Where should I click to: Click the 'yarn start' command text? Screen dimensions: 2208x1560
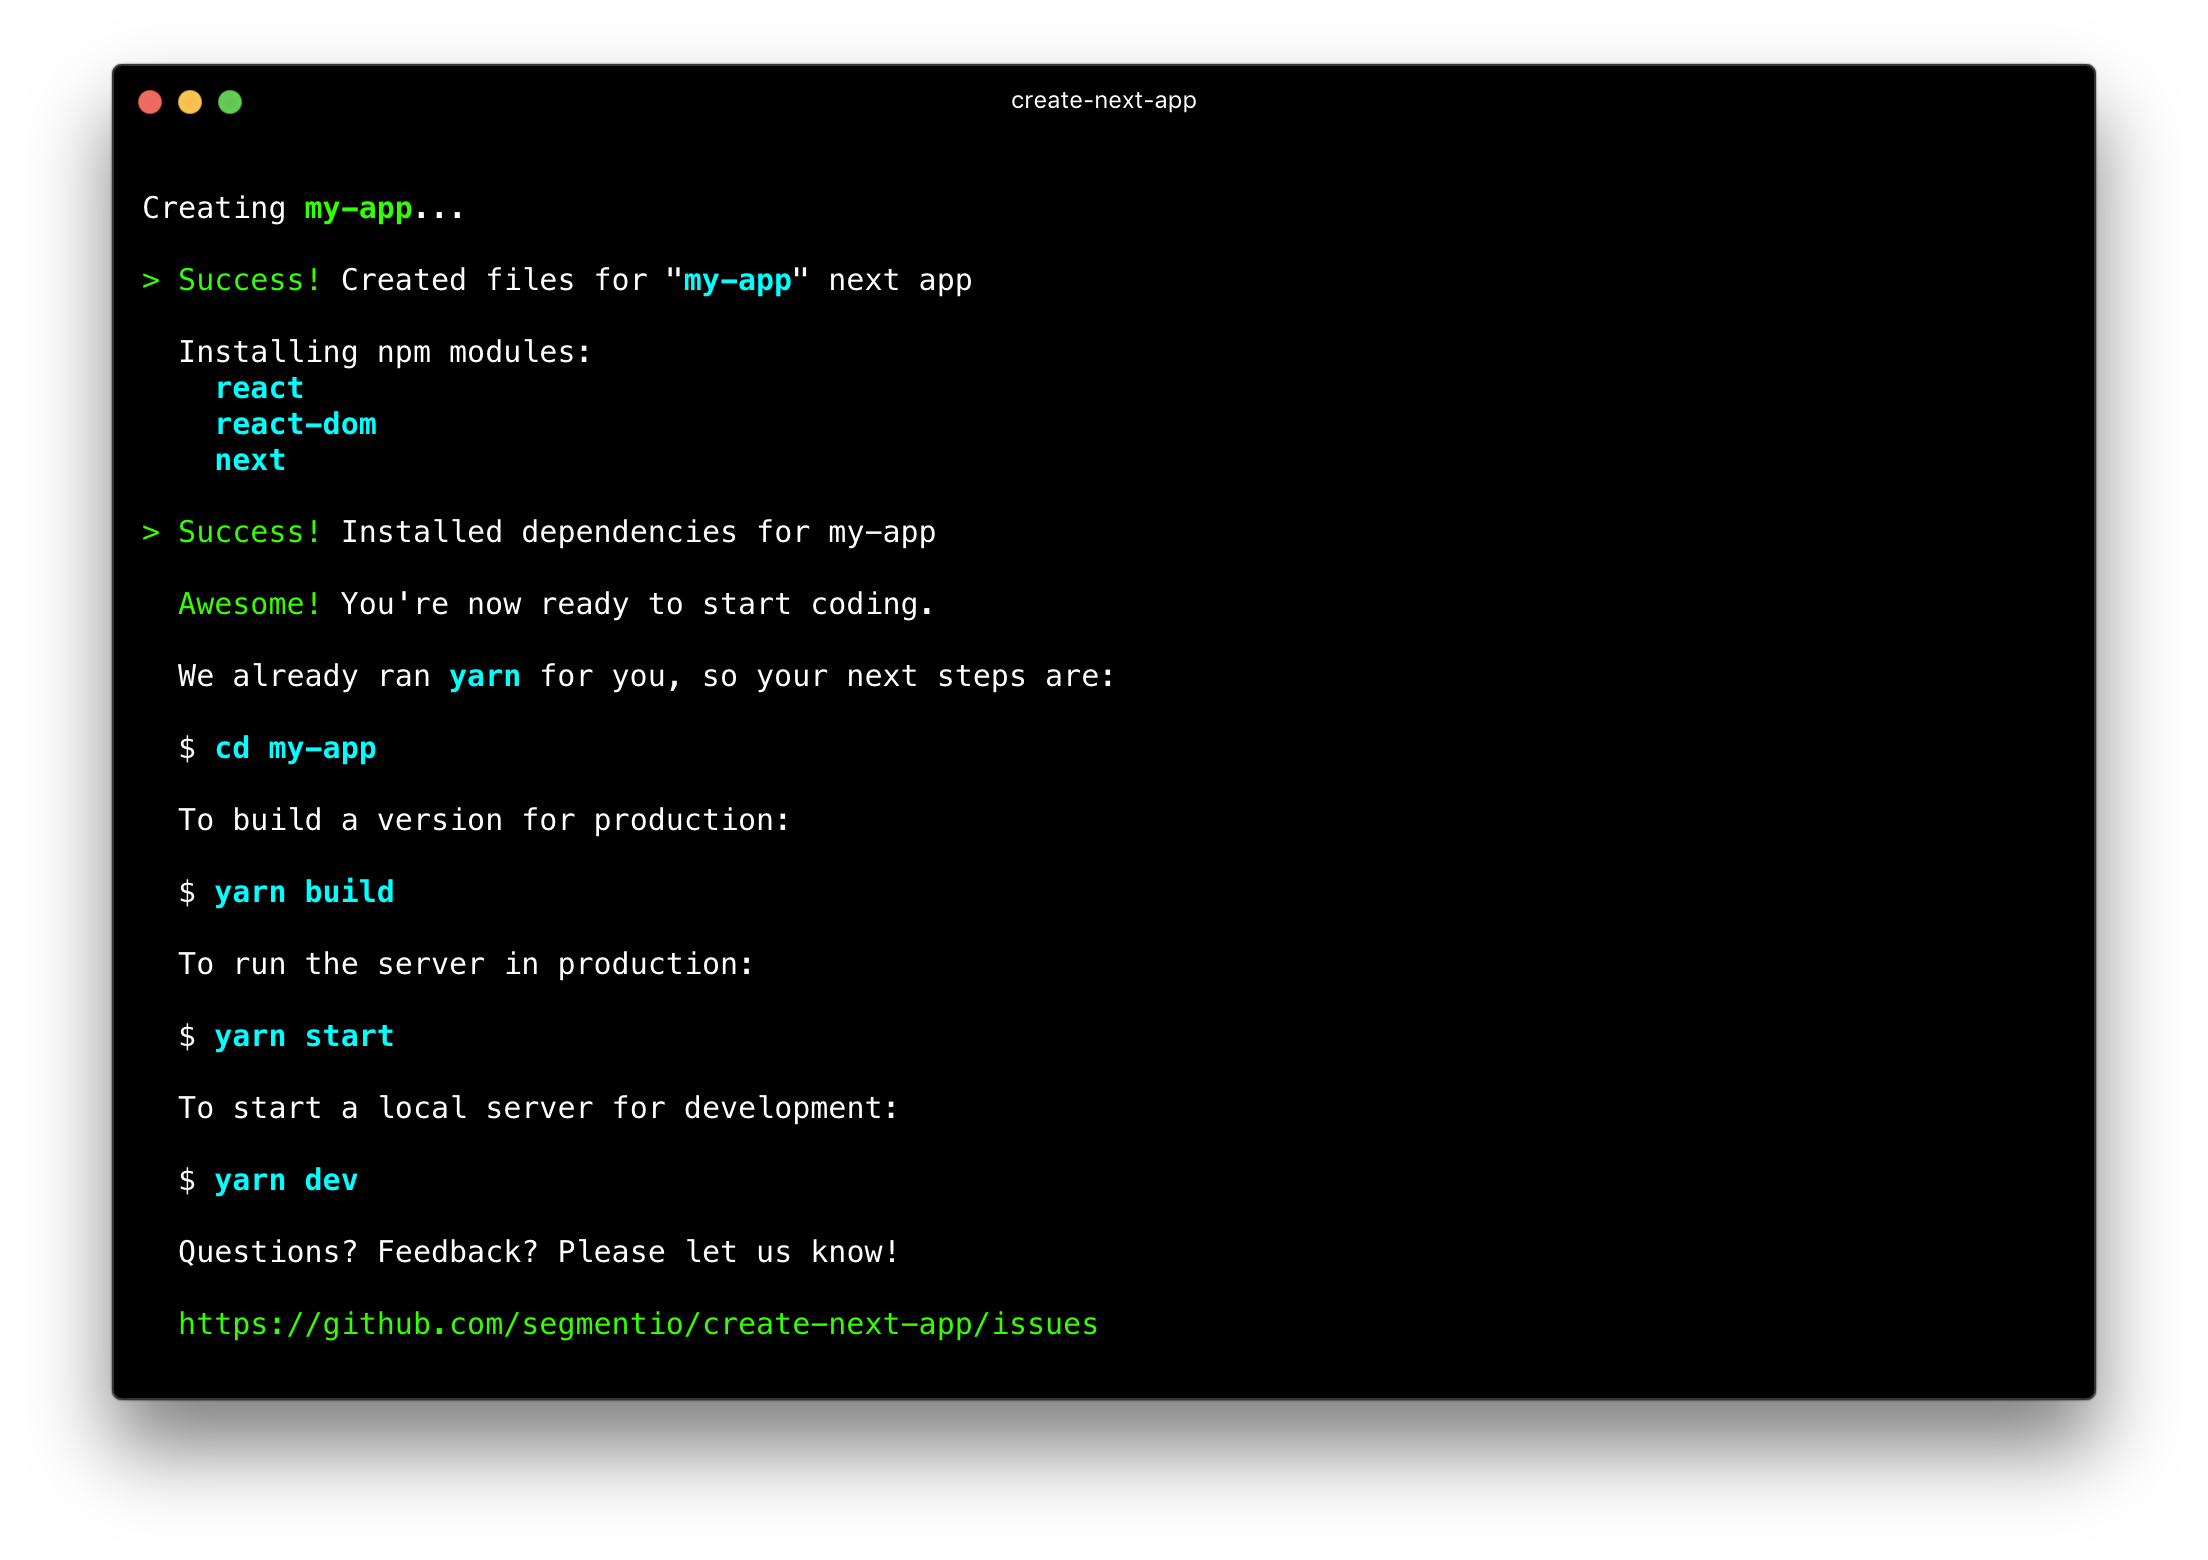tap(304, 1036)
